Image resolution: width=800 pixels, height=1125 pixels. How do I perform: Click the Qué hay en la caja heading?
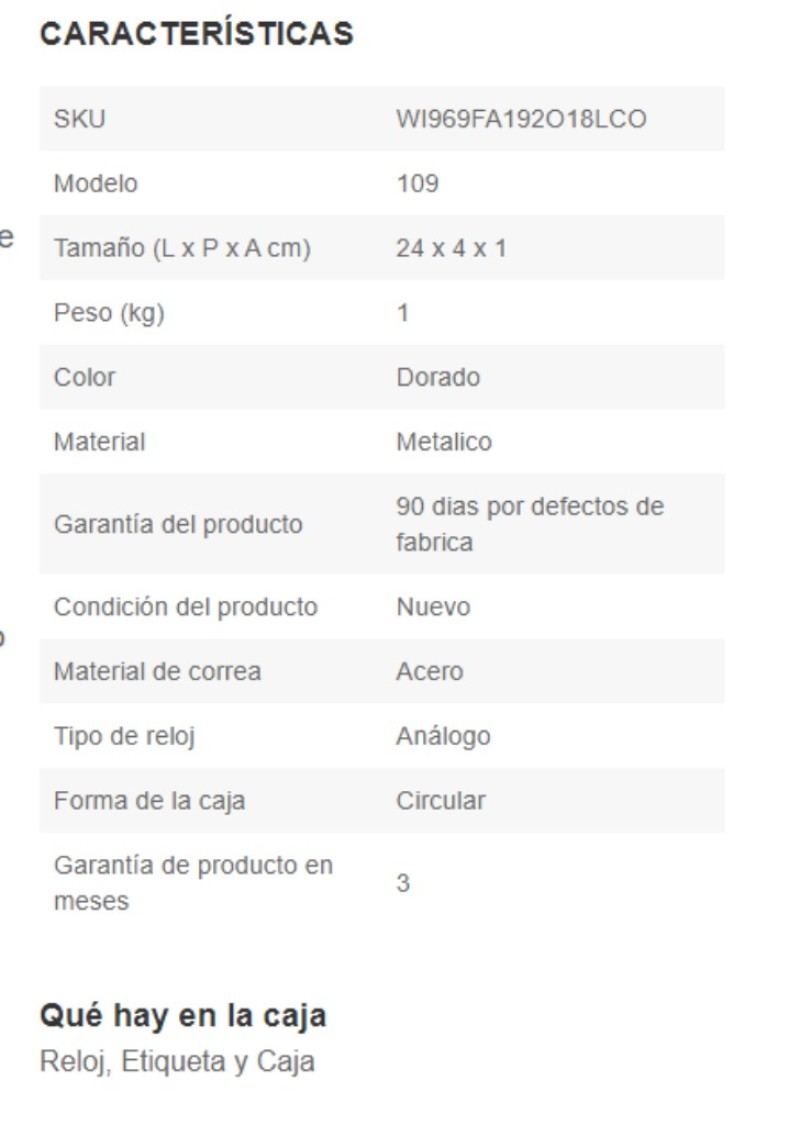click(x=183, y=1015)
